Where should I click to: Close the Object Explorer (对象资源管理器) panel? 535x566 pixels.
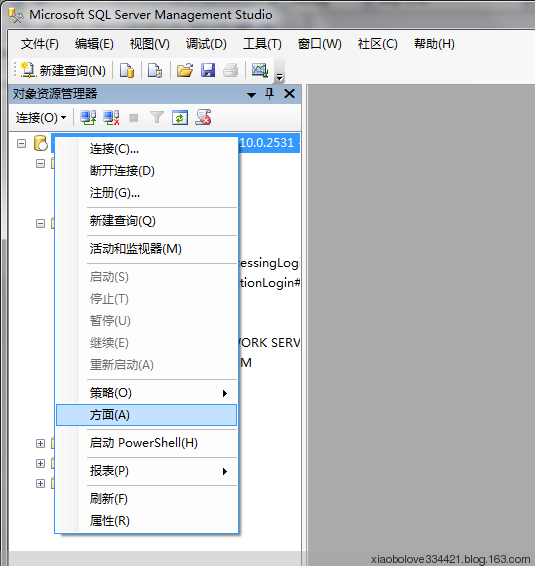click(290, 94)
